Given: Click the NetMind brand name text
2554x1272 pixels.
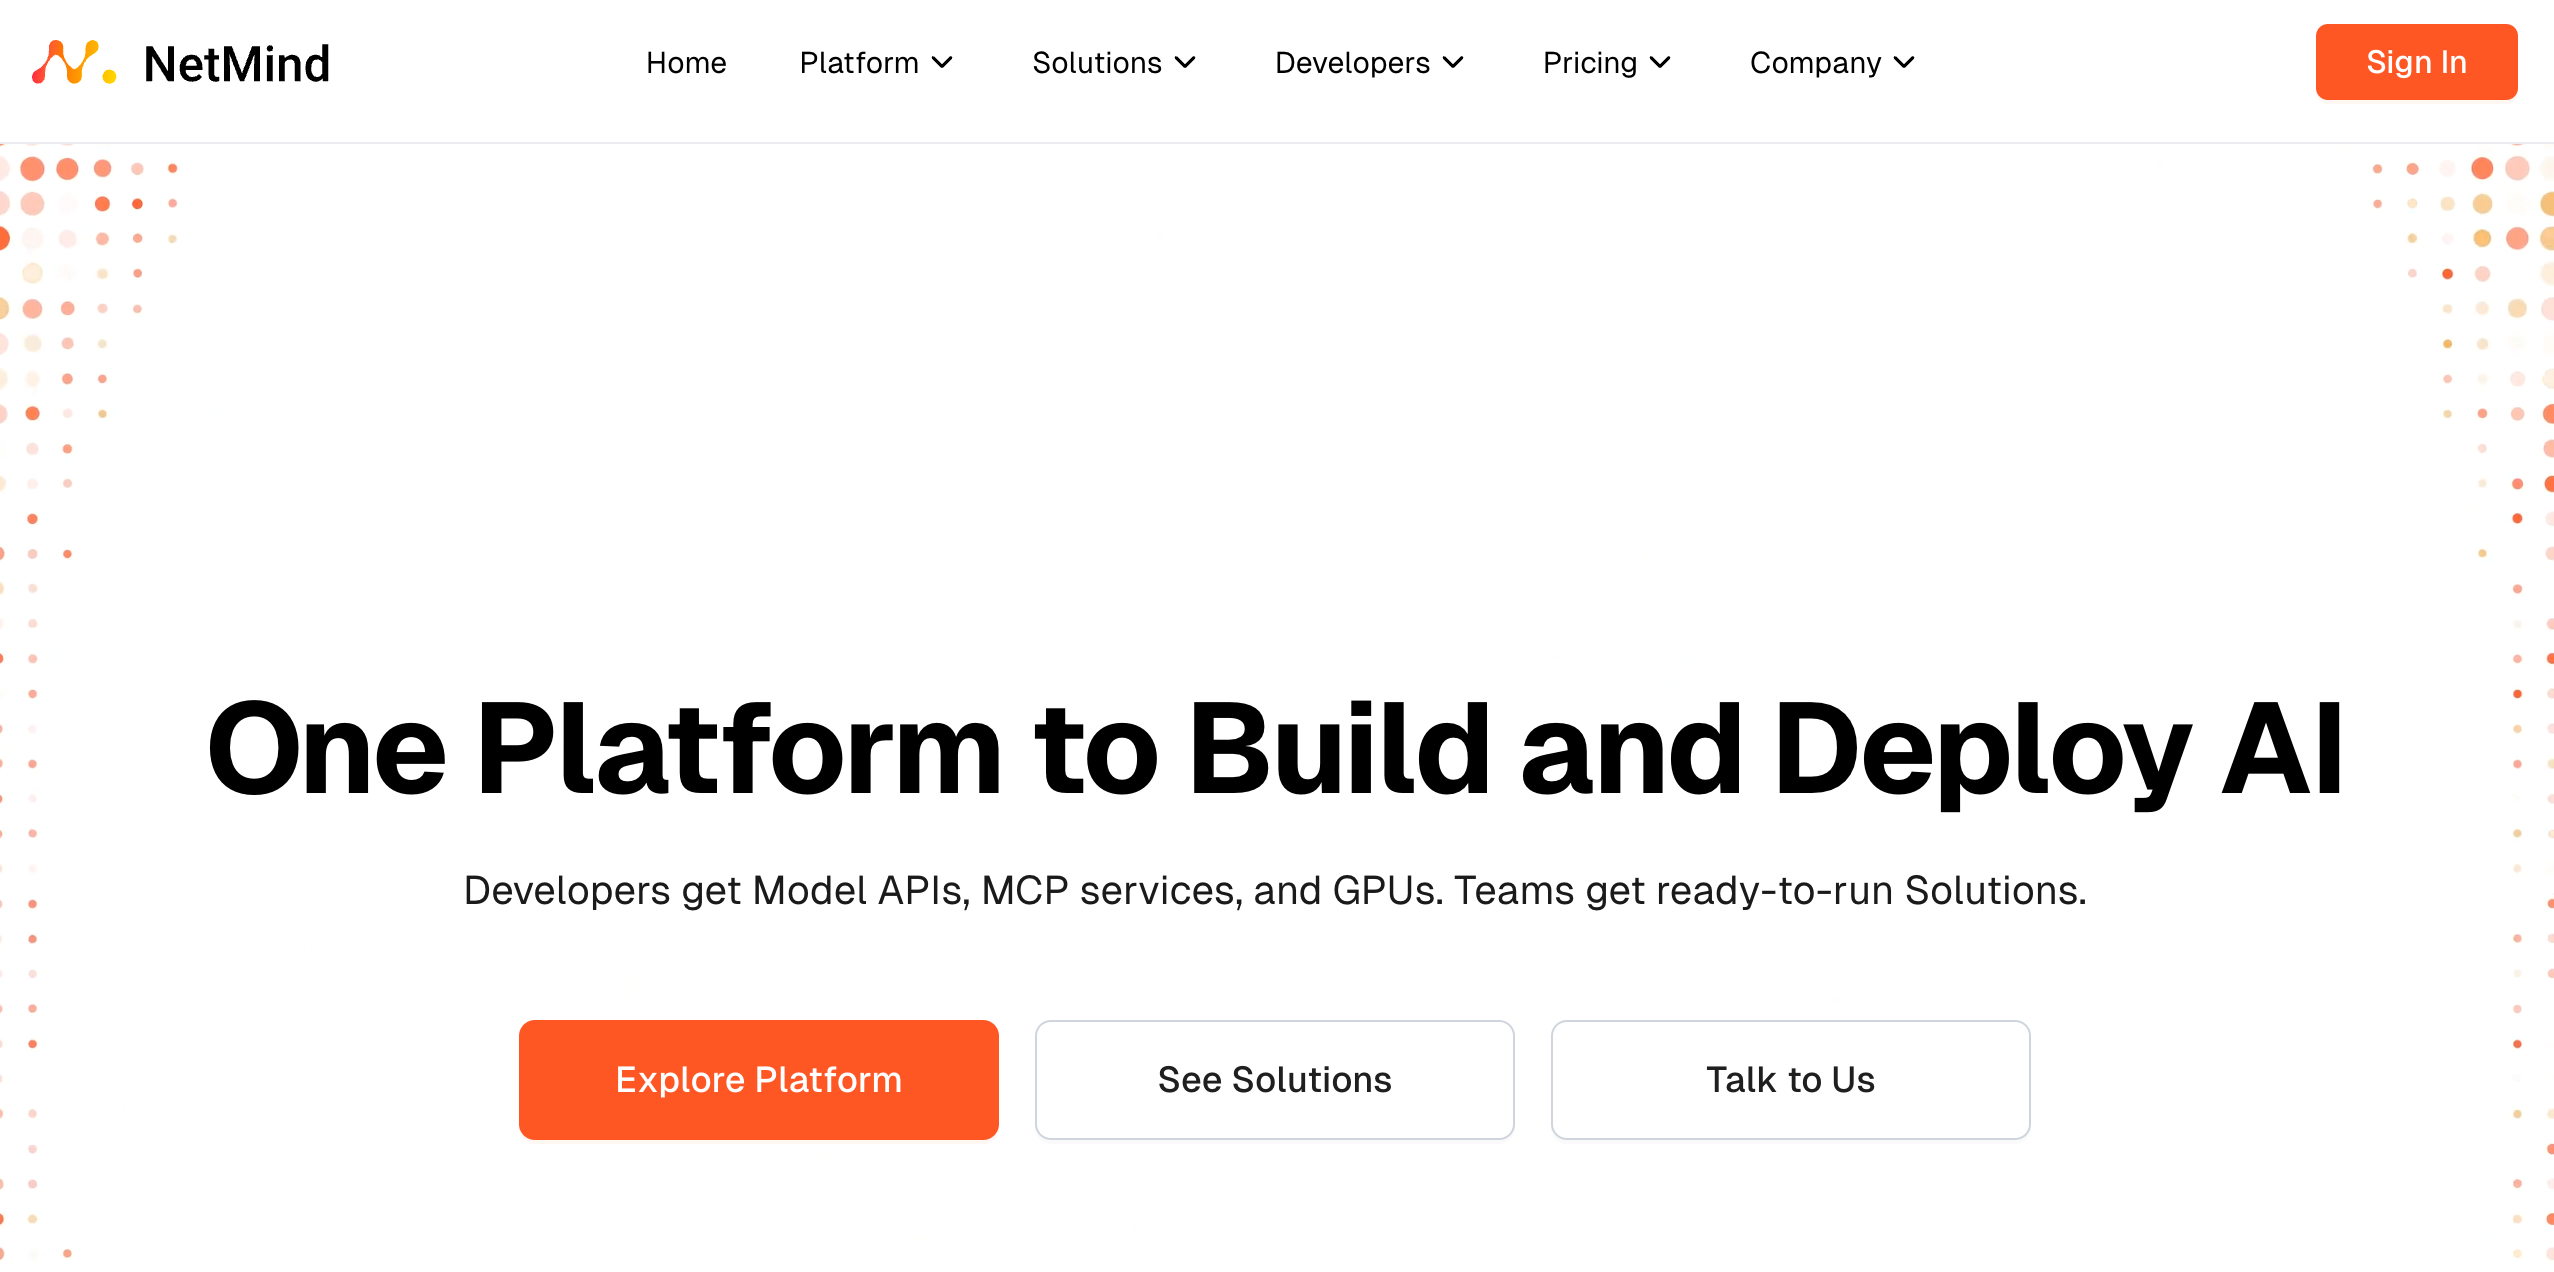Looking at the screenshot, I should [237, 64].
